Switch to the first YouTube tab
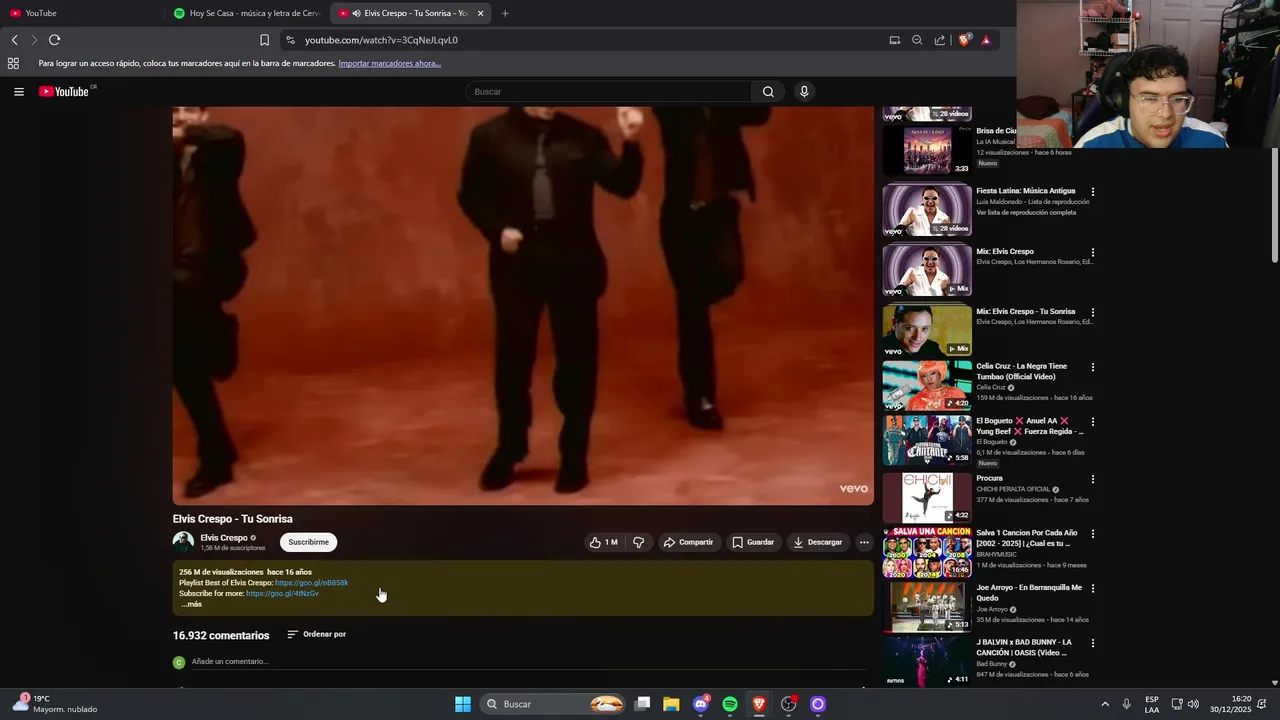Viewport: 1280px width, 720px height. [x=80, y=13]
